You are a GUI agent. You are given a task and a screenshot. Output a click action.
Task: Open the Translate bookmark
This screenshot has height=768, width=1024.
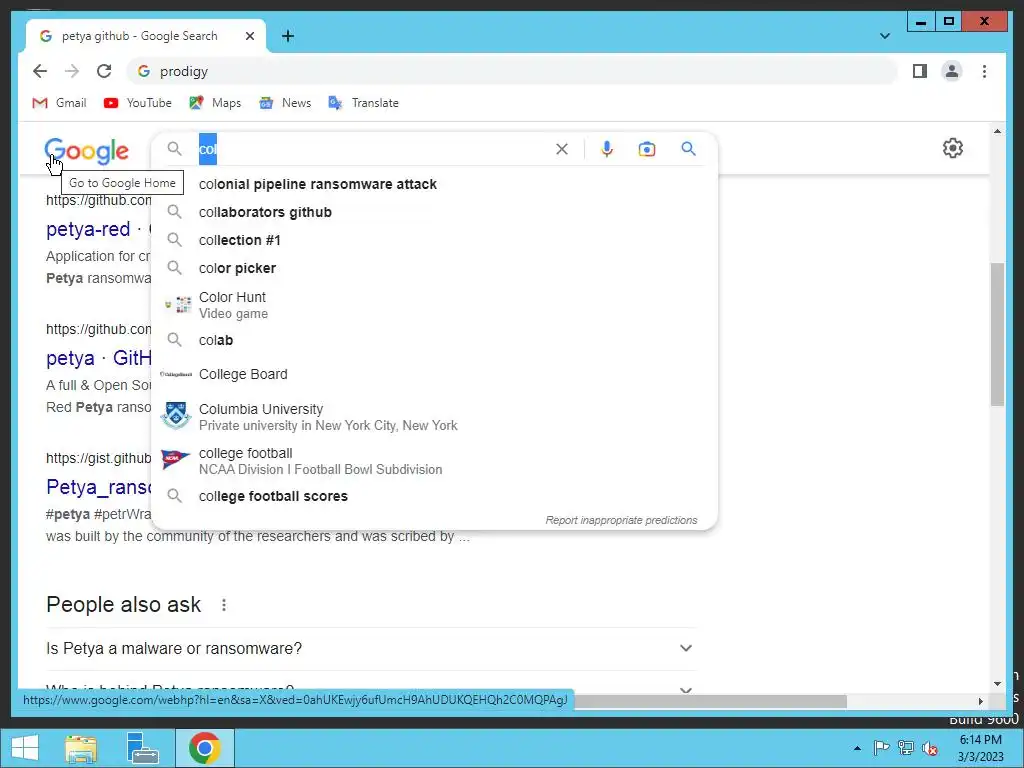363,103
